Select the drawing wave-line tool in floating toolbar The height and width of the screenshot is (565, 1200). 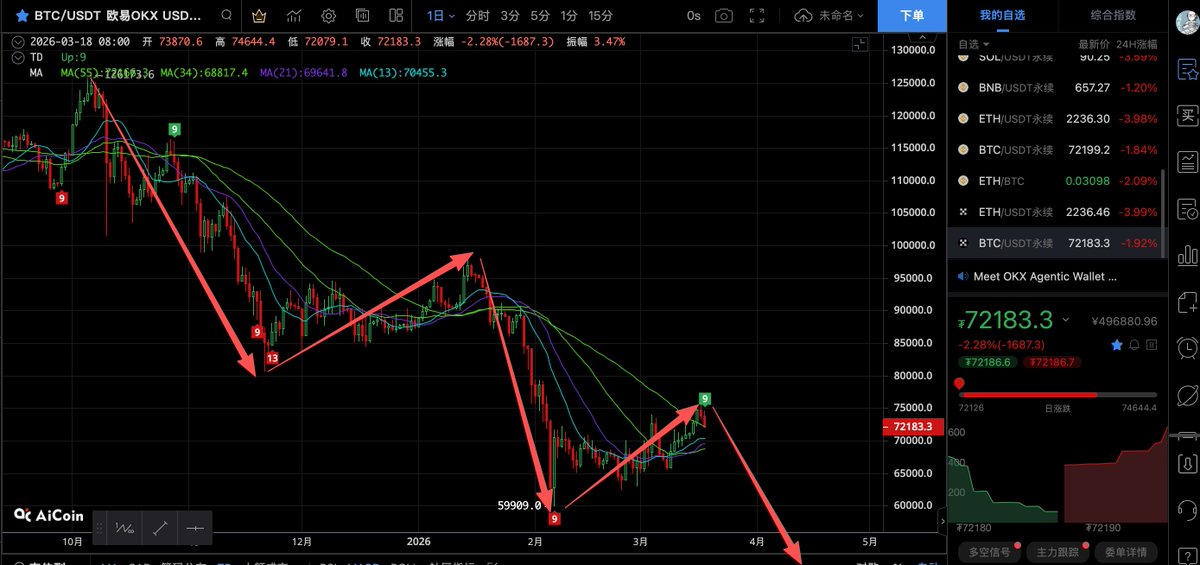pos(124,528)
